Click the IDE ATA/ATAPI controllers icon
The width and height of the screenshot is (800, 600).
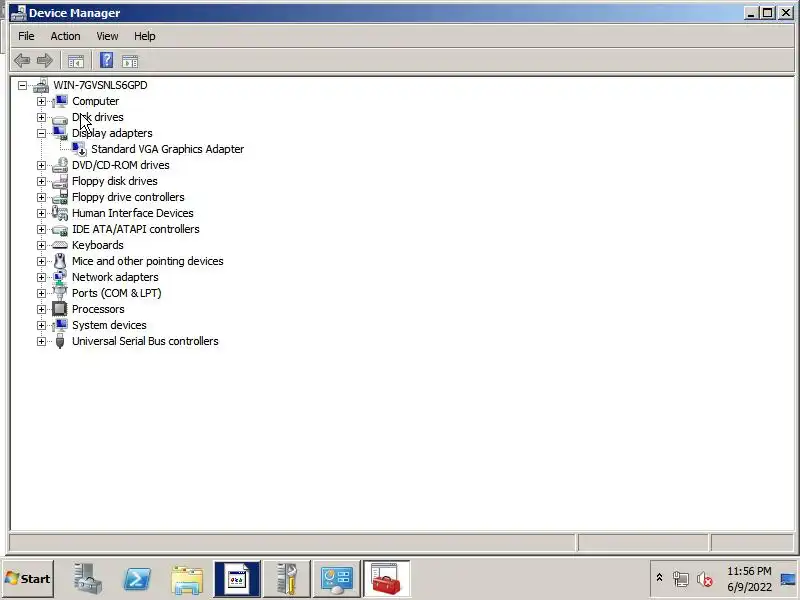coord(60,230)
